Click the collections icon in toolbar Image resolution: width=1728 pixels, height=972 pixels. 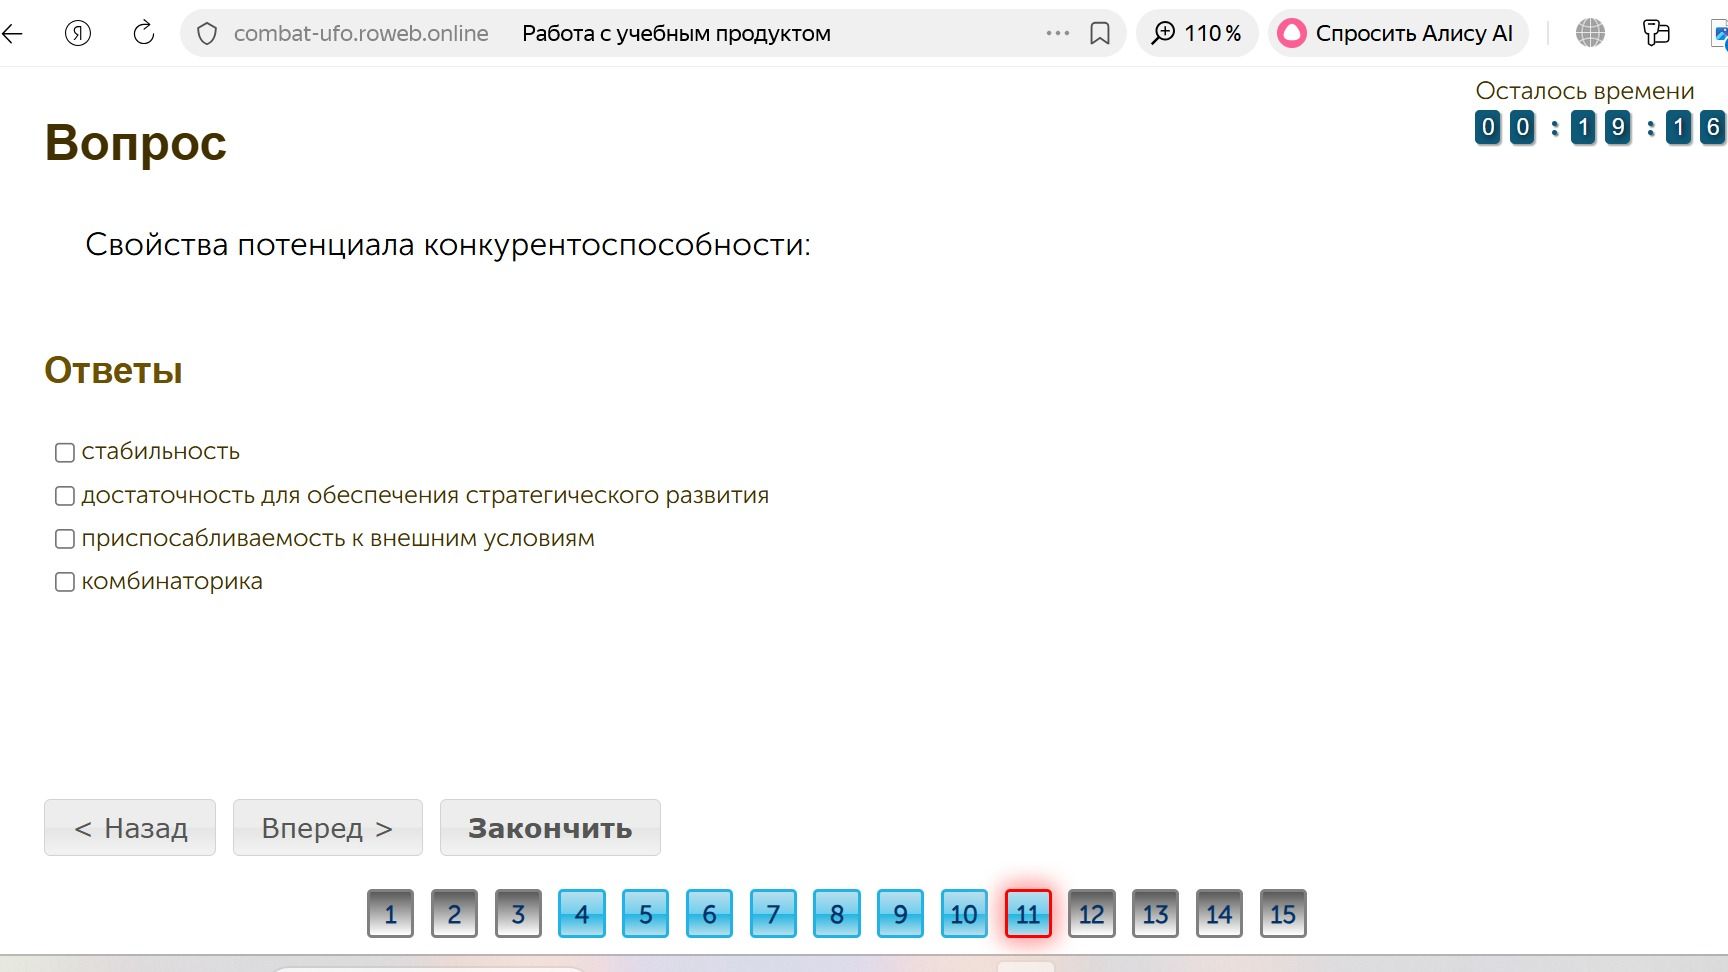(x=1656, y=33)
